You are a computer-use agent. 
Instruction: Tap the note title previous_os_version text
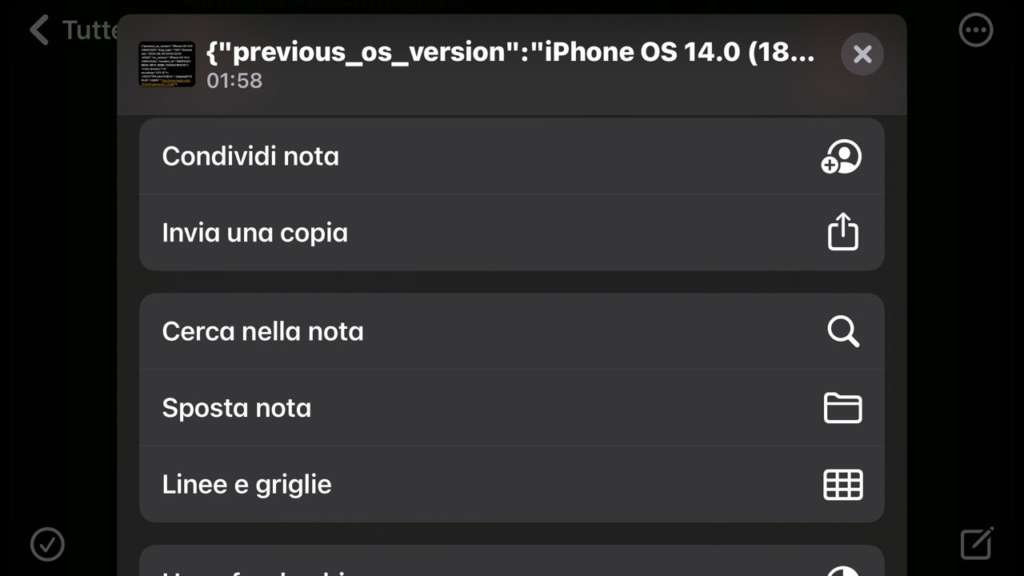511,52
